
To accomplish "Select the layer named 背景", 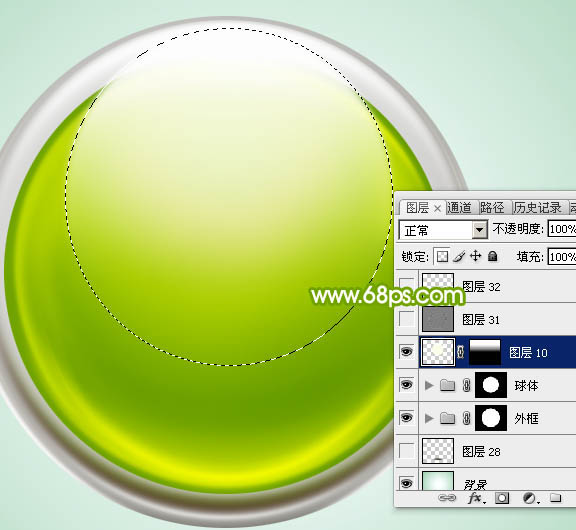I will 475,484.
